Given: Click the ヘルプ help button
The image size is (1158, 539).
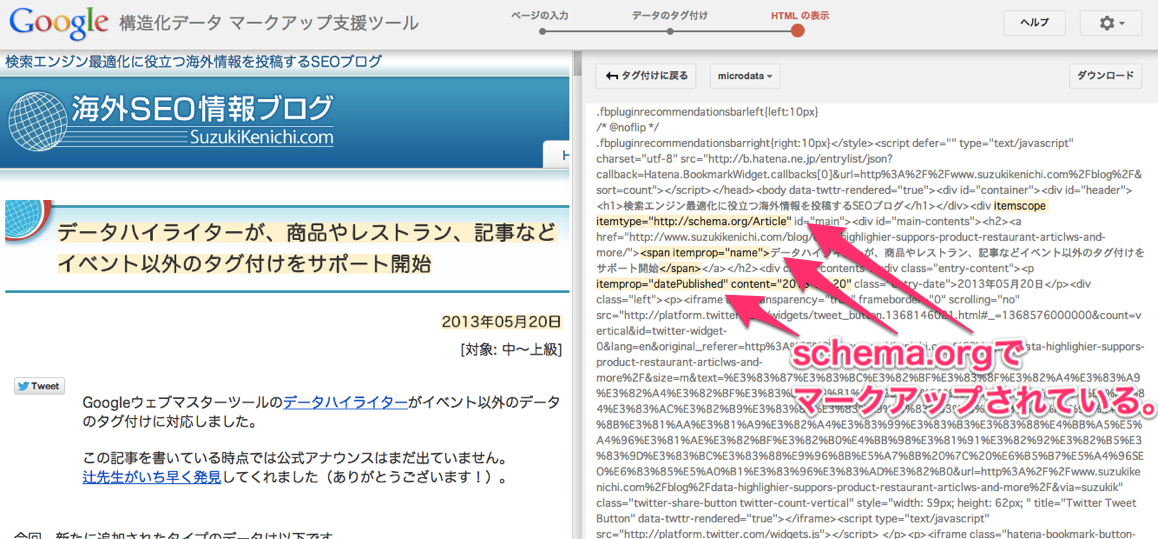Looking at the screenshot, I should pos(1034,23).
